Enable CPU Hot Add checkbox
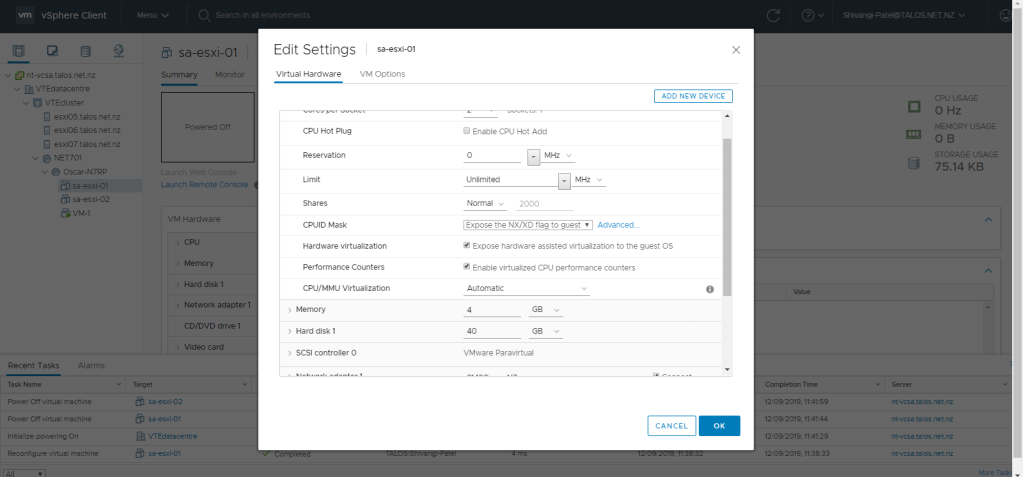 (467, 131)
